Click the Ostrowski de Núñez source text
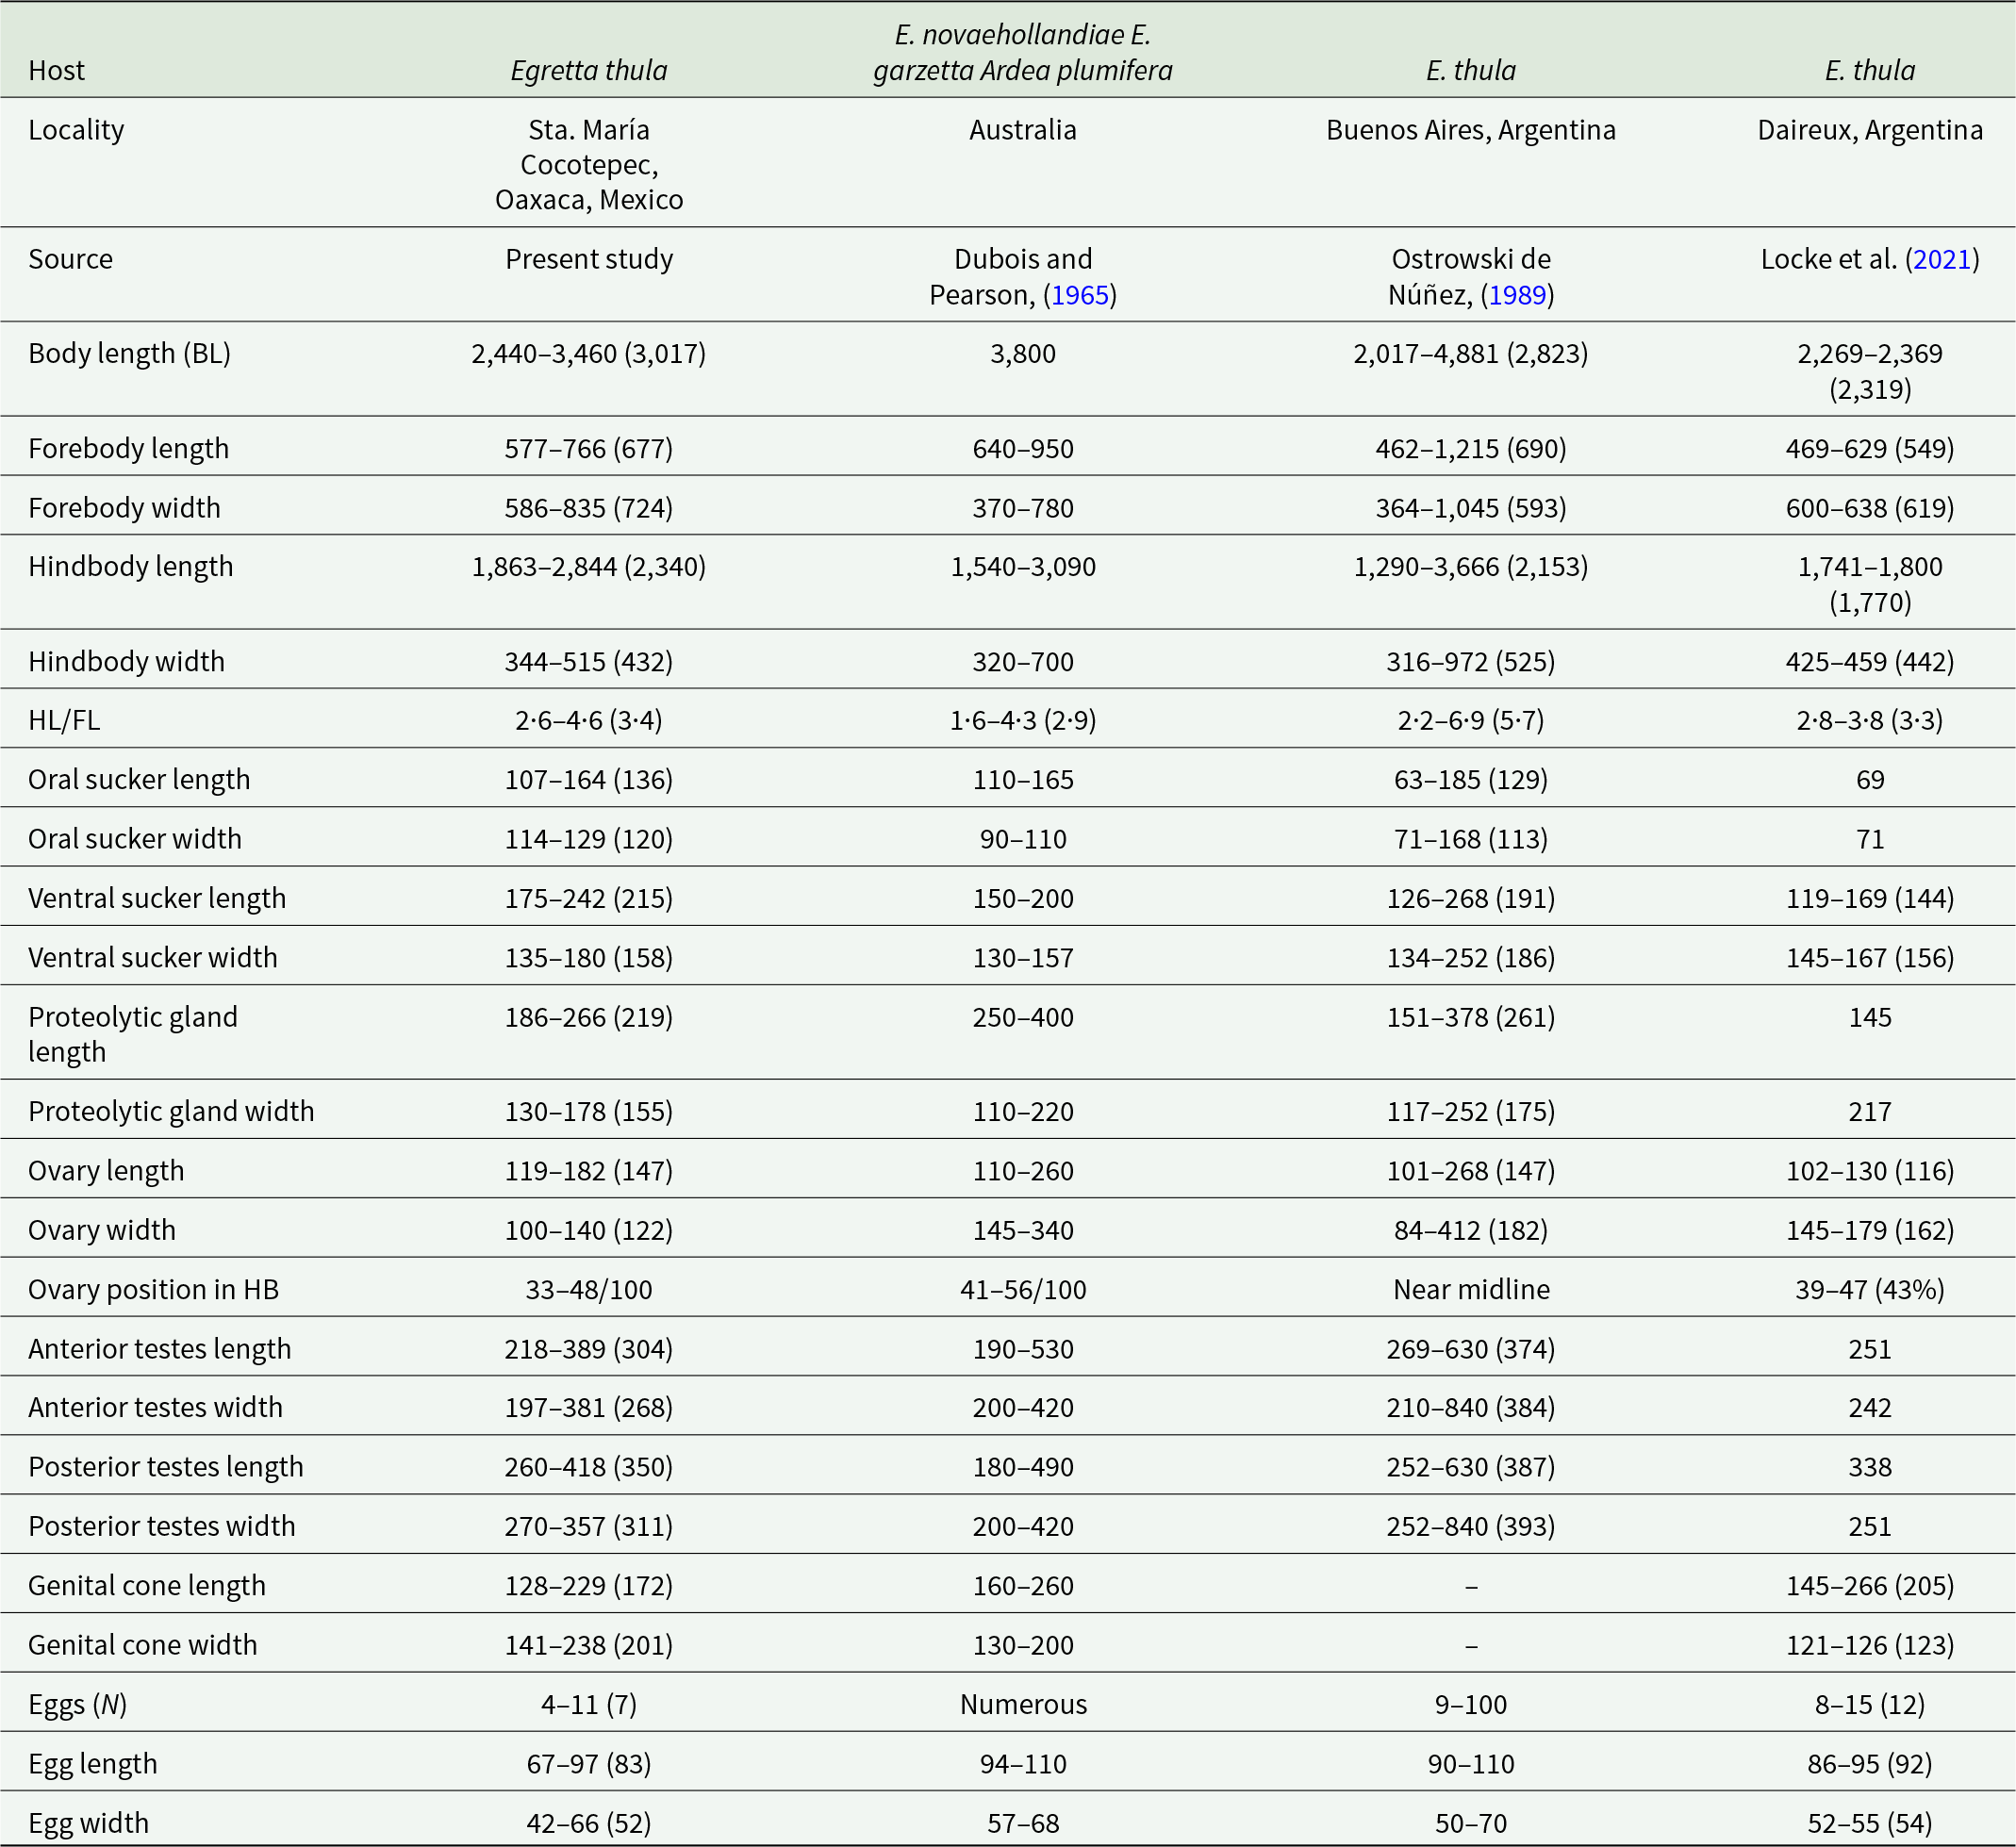 (x=1470, y=259)
